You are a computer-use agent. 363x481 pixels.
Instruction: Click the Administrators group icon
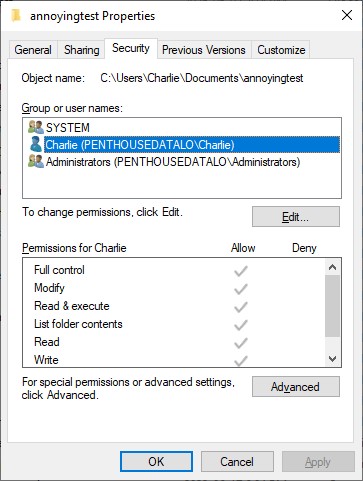coord(36,161)
